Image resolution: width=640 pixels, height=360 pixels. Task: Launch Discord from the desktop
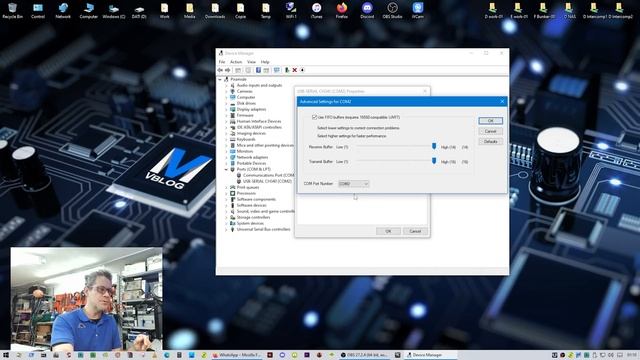pyautogui.click(x=367, y=11)
